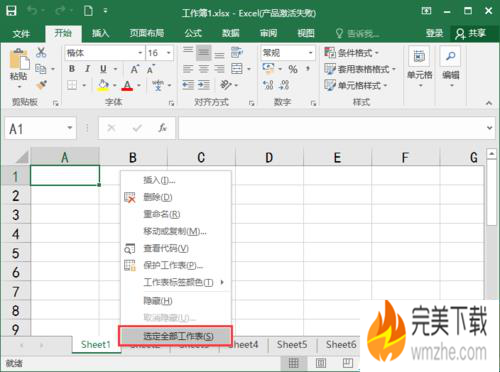Click in the formula bar input
Viewport: 500px width, 372px height.
click(x=332, y=128)
